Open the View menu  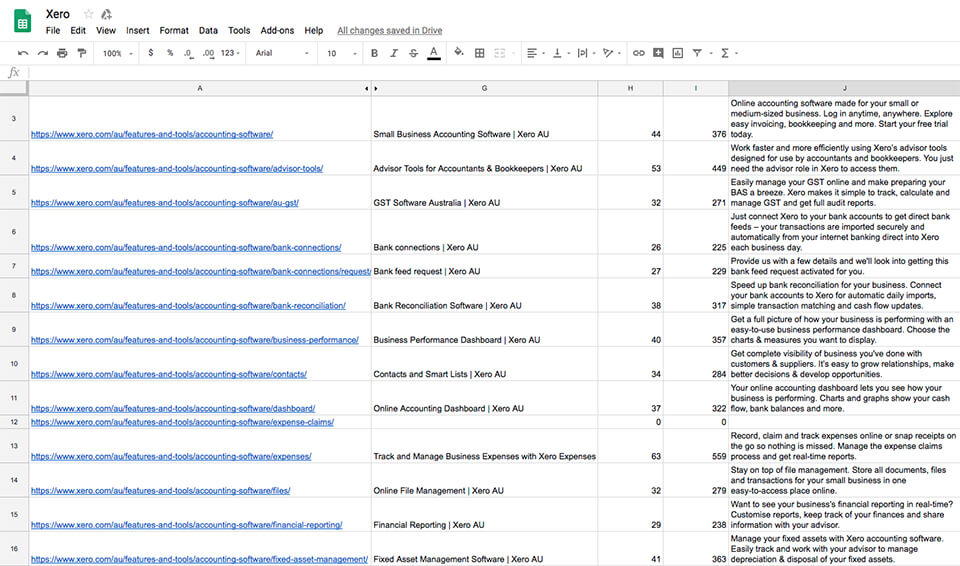coord(105,30)
